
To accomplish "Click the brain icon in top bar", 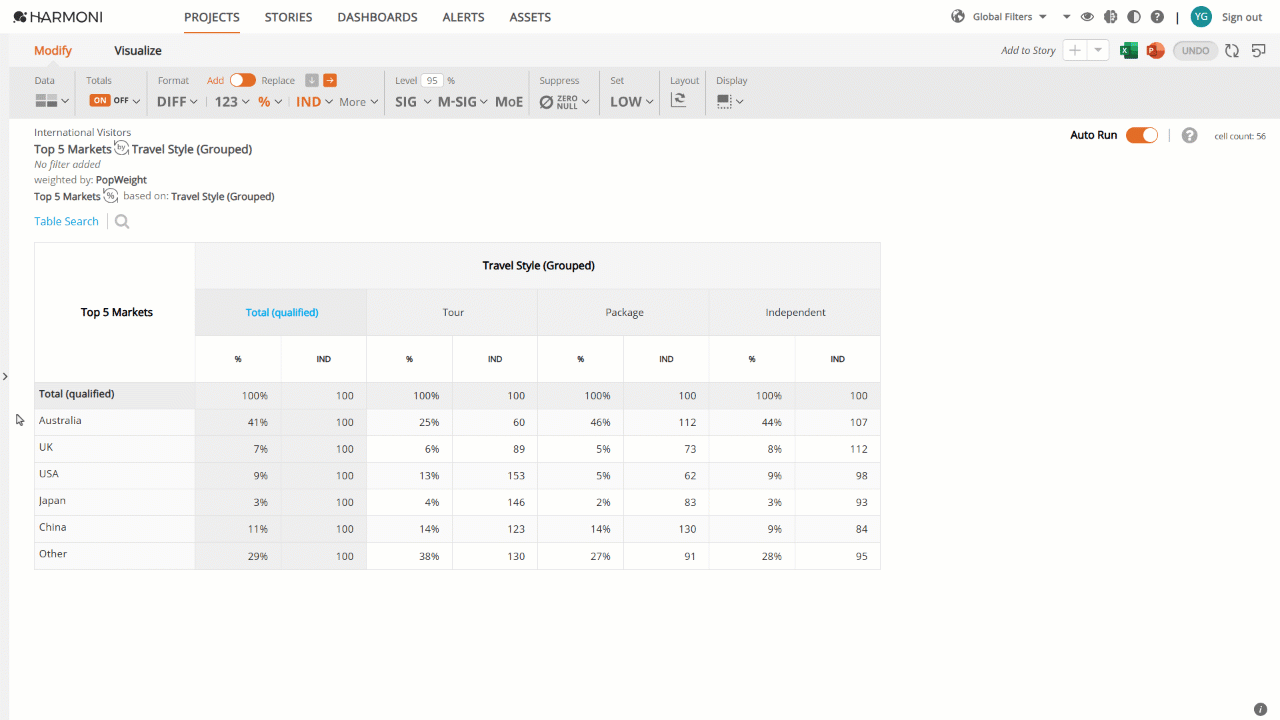I will pyautogui.click(x=1110, y=17).
